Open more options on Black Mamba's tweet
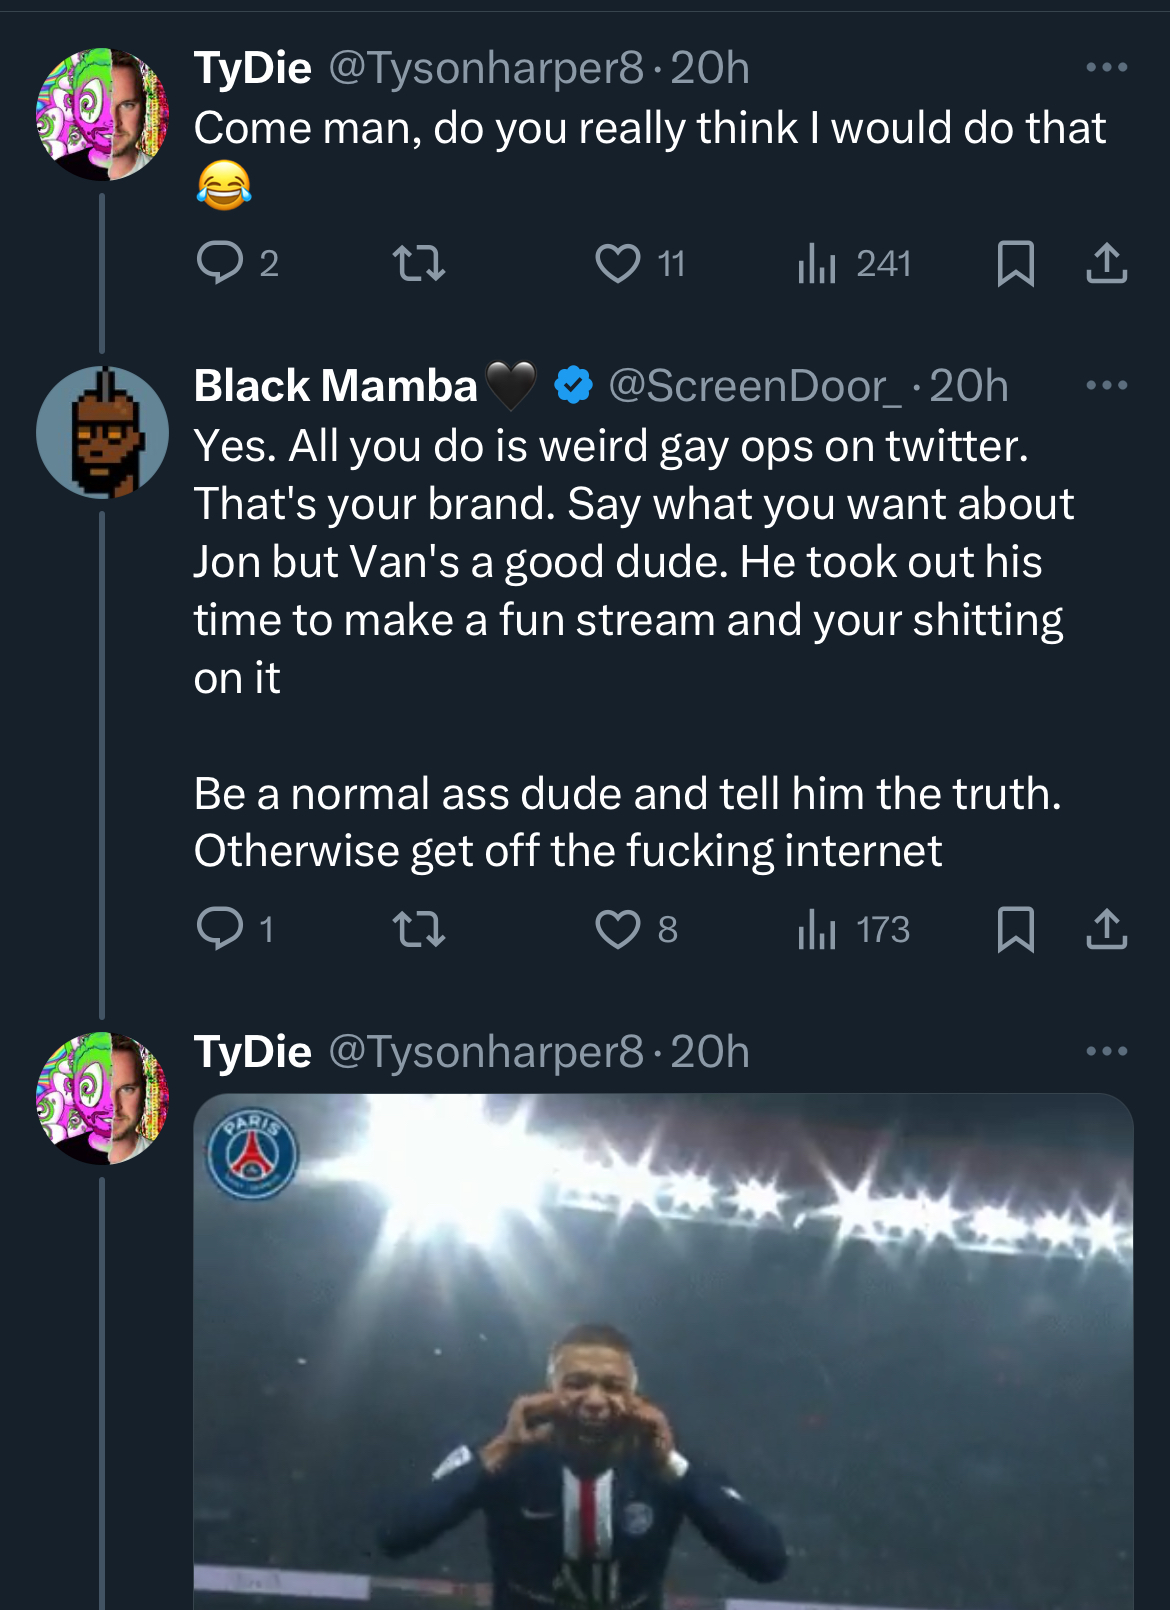 (x=1107, y=386)
